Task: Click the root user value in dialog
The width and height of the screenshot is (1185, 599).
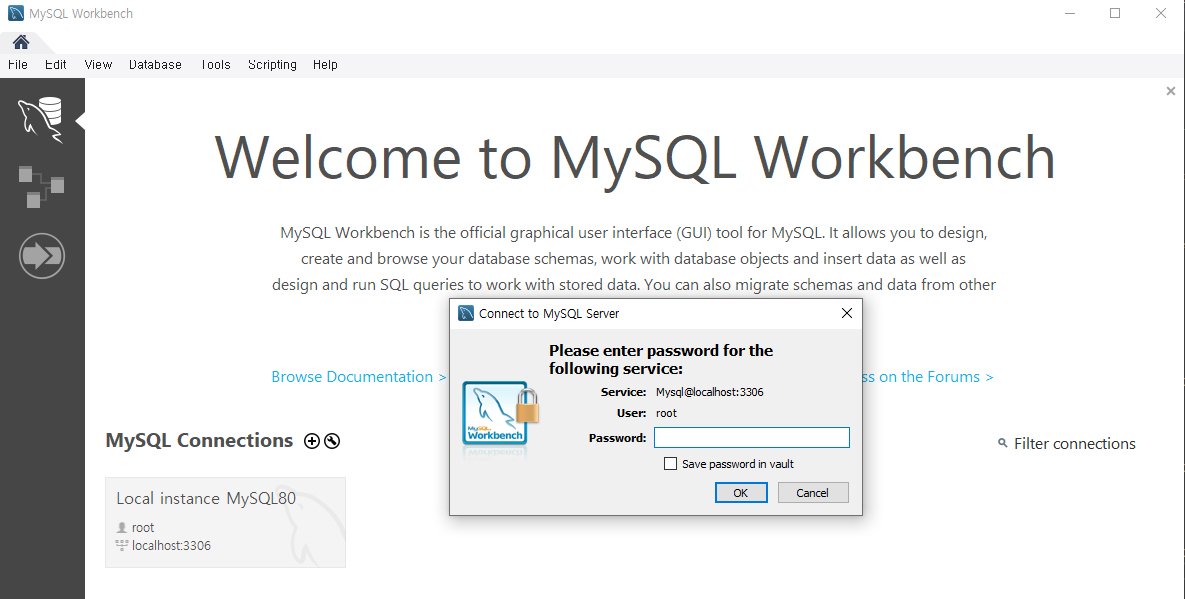Action: (x=667, y=413)
